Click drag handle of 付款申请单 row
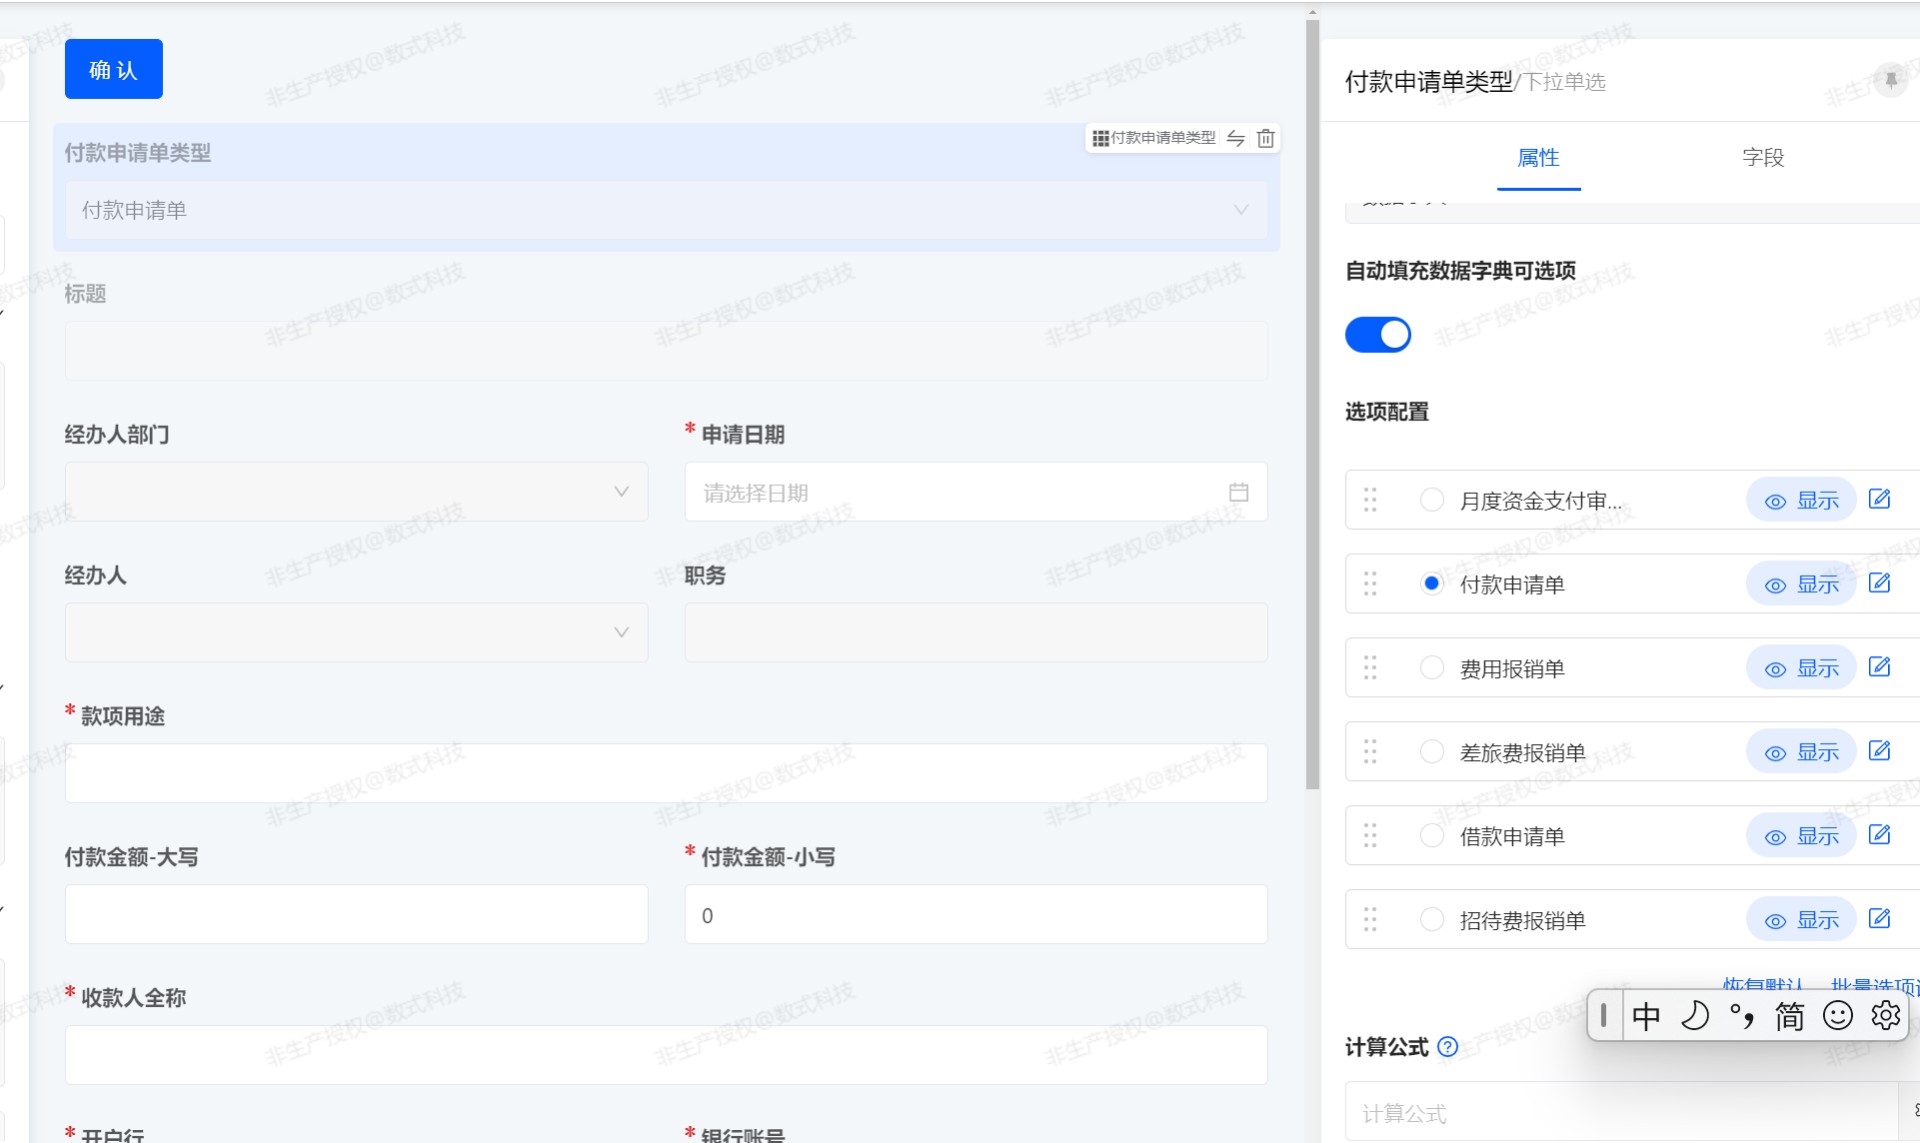The image size is (1920, 1143). tap(1370, 583)
